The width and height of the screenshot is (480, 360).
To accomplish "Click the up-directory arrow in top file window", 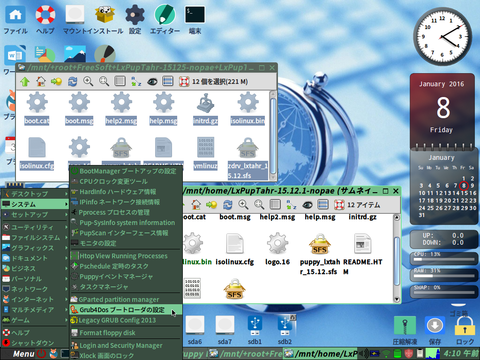I will pos(25,81).
